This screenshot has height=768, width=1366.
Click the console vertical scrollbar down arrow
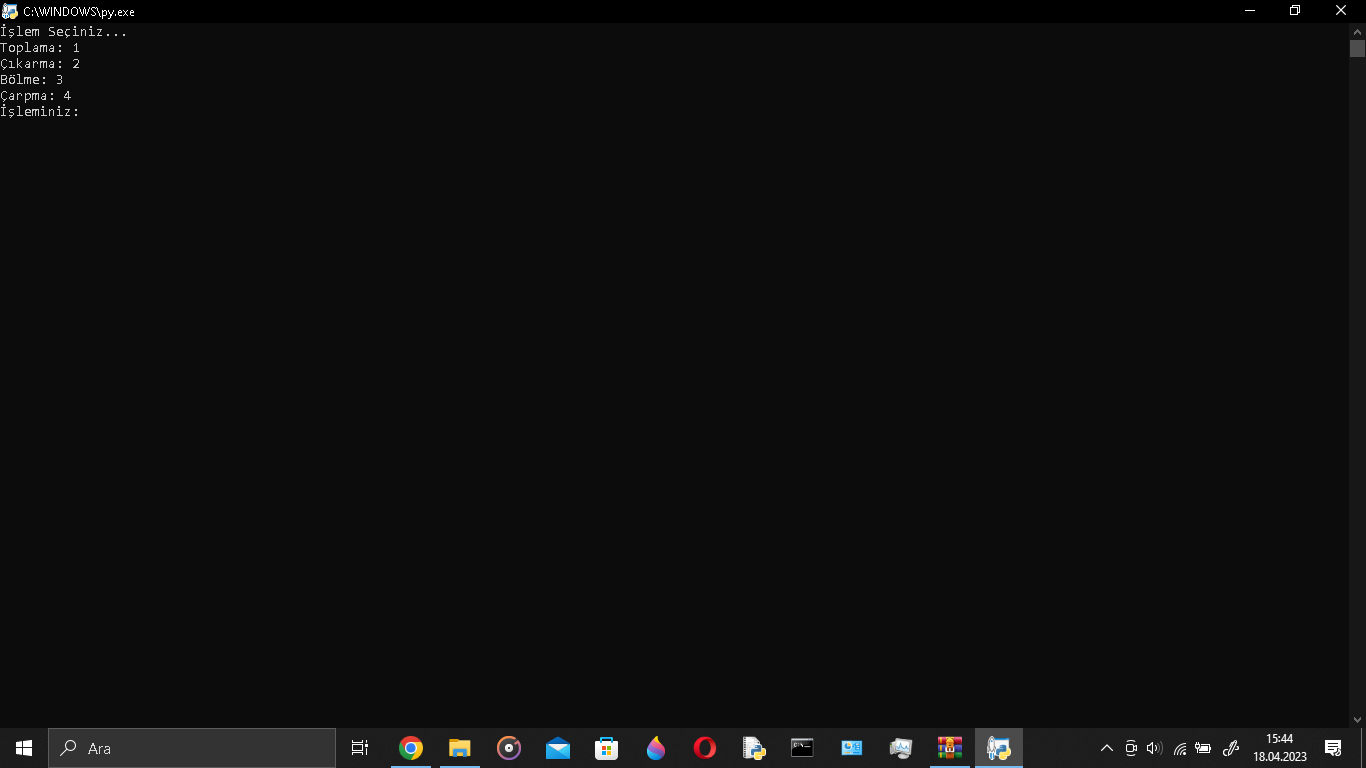tap(1357, 719)
